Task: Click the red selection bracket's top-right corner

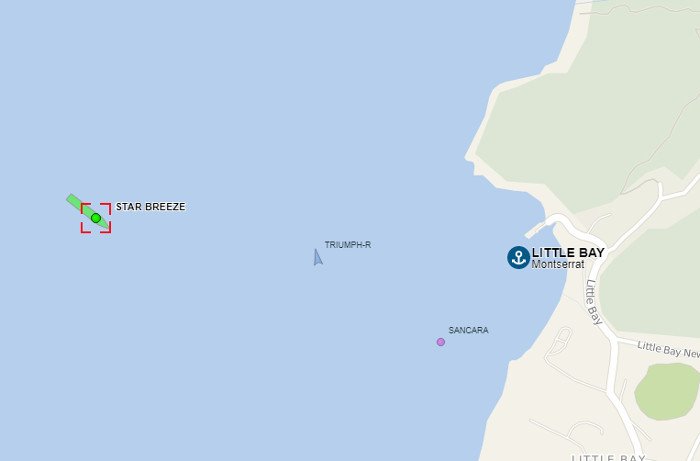Action: pyautogui.click(x=106, y=208)
